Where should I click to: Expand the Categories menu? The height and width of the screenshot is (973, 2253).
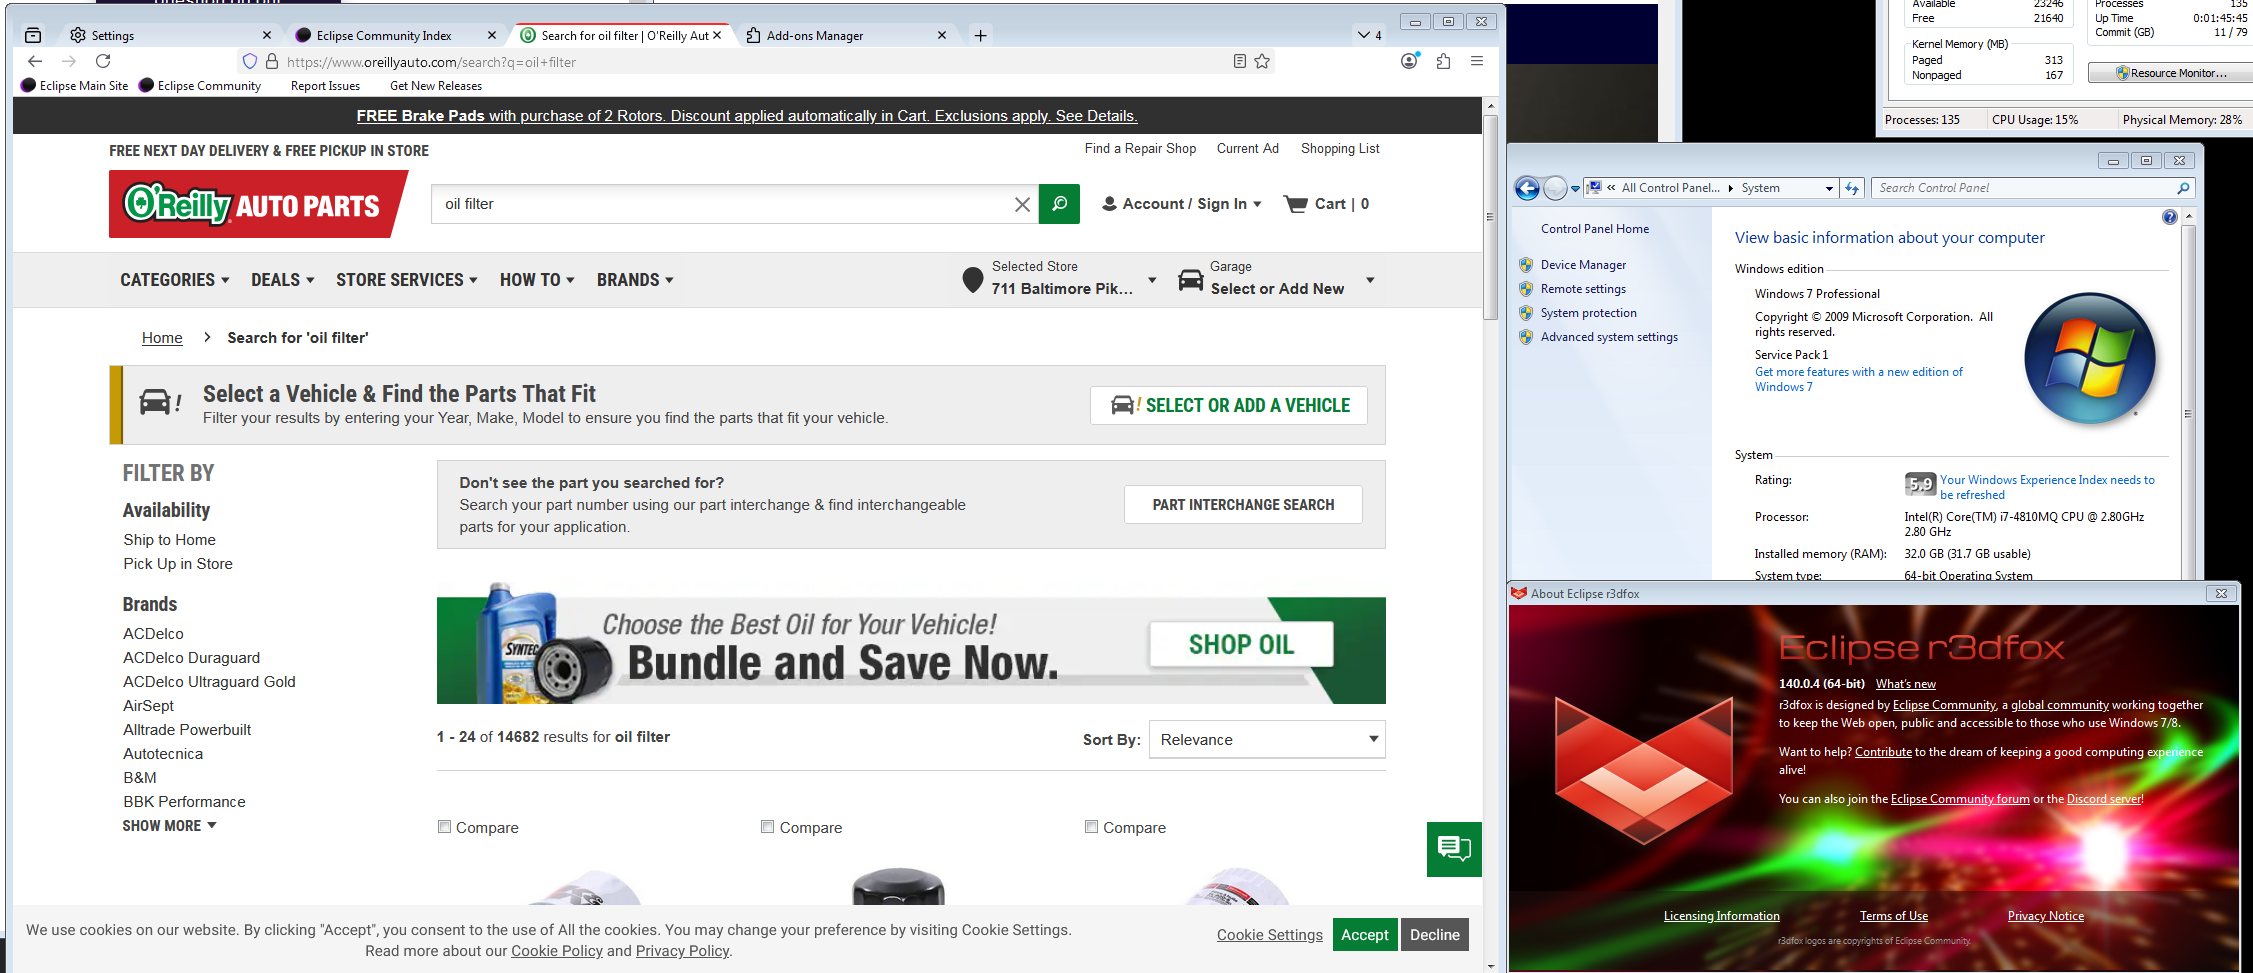(175, 280)
